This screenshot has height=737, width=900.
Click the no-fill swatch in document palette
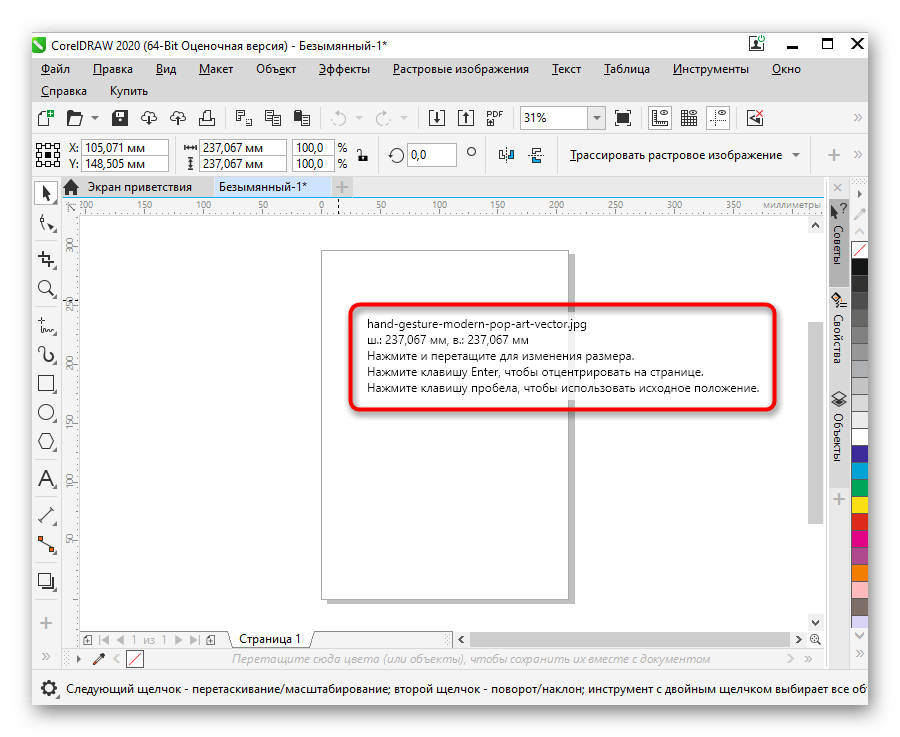click(135, 659)
